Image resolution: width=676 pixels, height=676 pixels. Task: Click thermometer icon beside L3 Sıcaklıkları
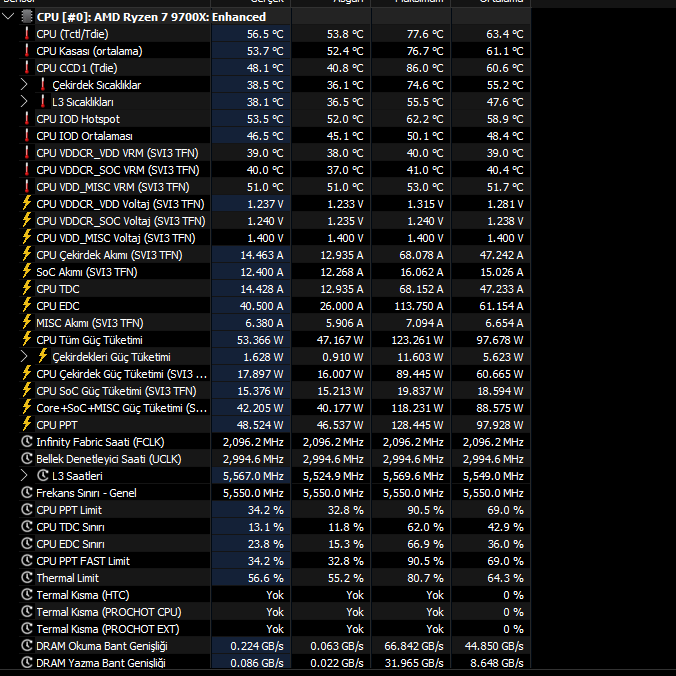(43, 102)
